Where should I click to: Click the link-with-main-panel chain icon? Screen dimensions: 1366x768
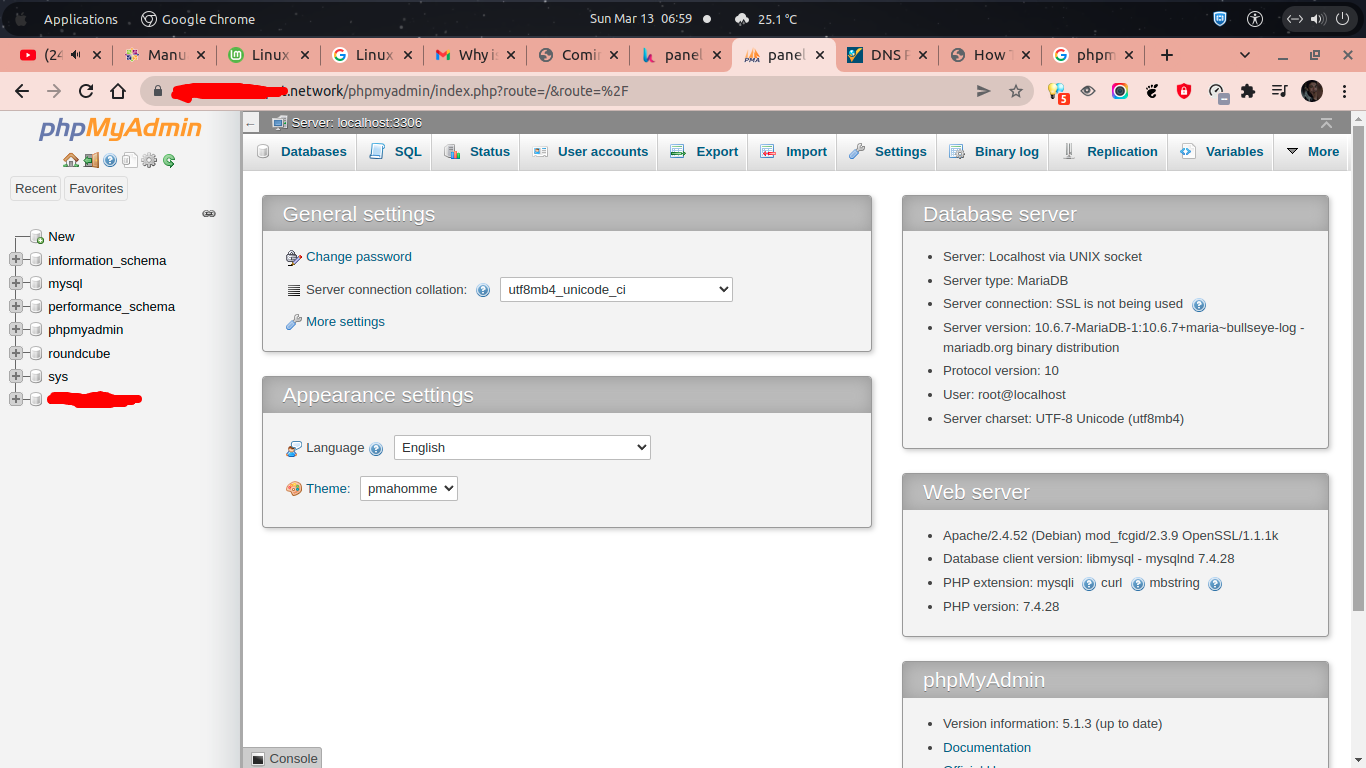209,214
